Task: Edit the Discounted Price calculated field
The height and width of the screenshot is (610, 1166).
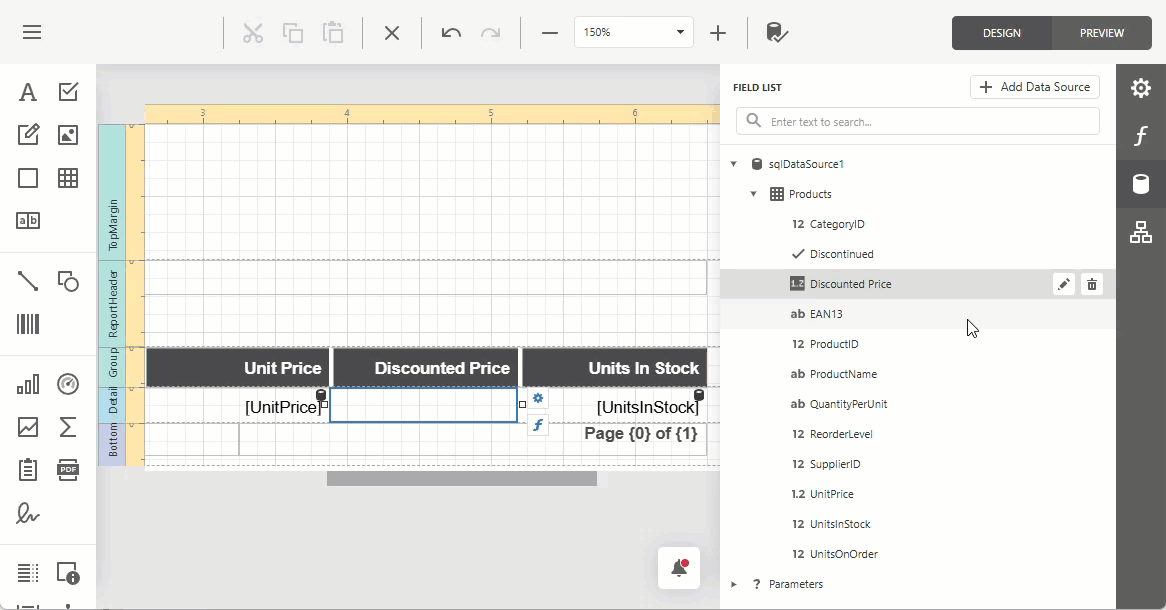Action: coord(1064,284)
